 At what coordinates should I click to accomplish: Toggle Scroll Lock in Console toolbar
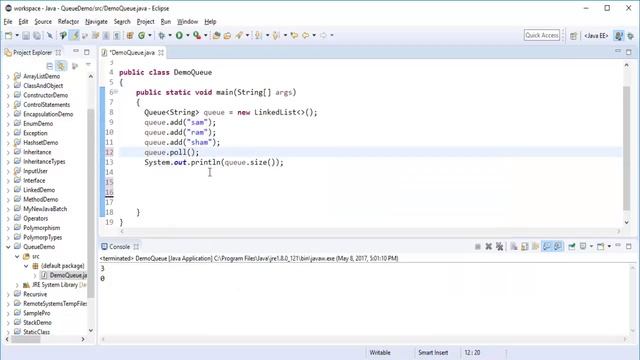(x=524, y=247)
